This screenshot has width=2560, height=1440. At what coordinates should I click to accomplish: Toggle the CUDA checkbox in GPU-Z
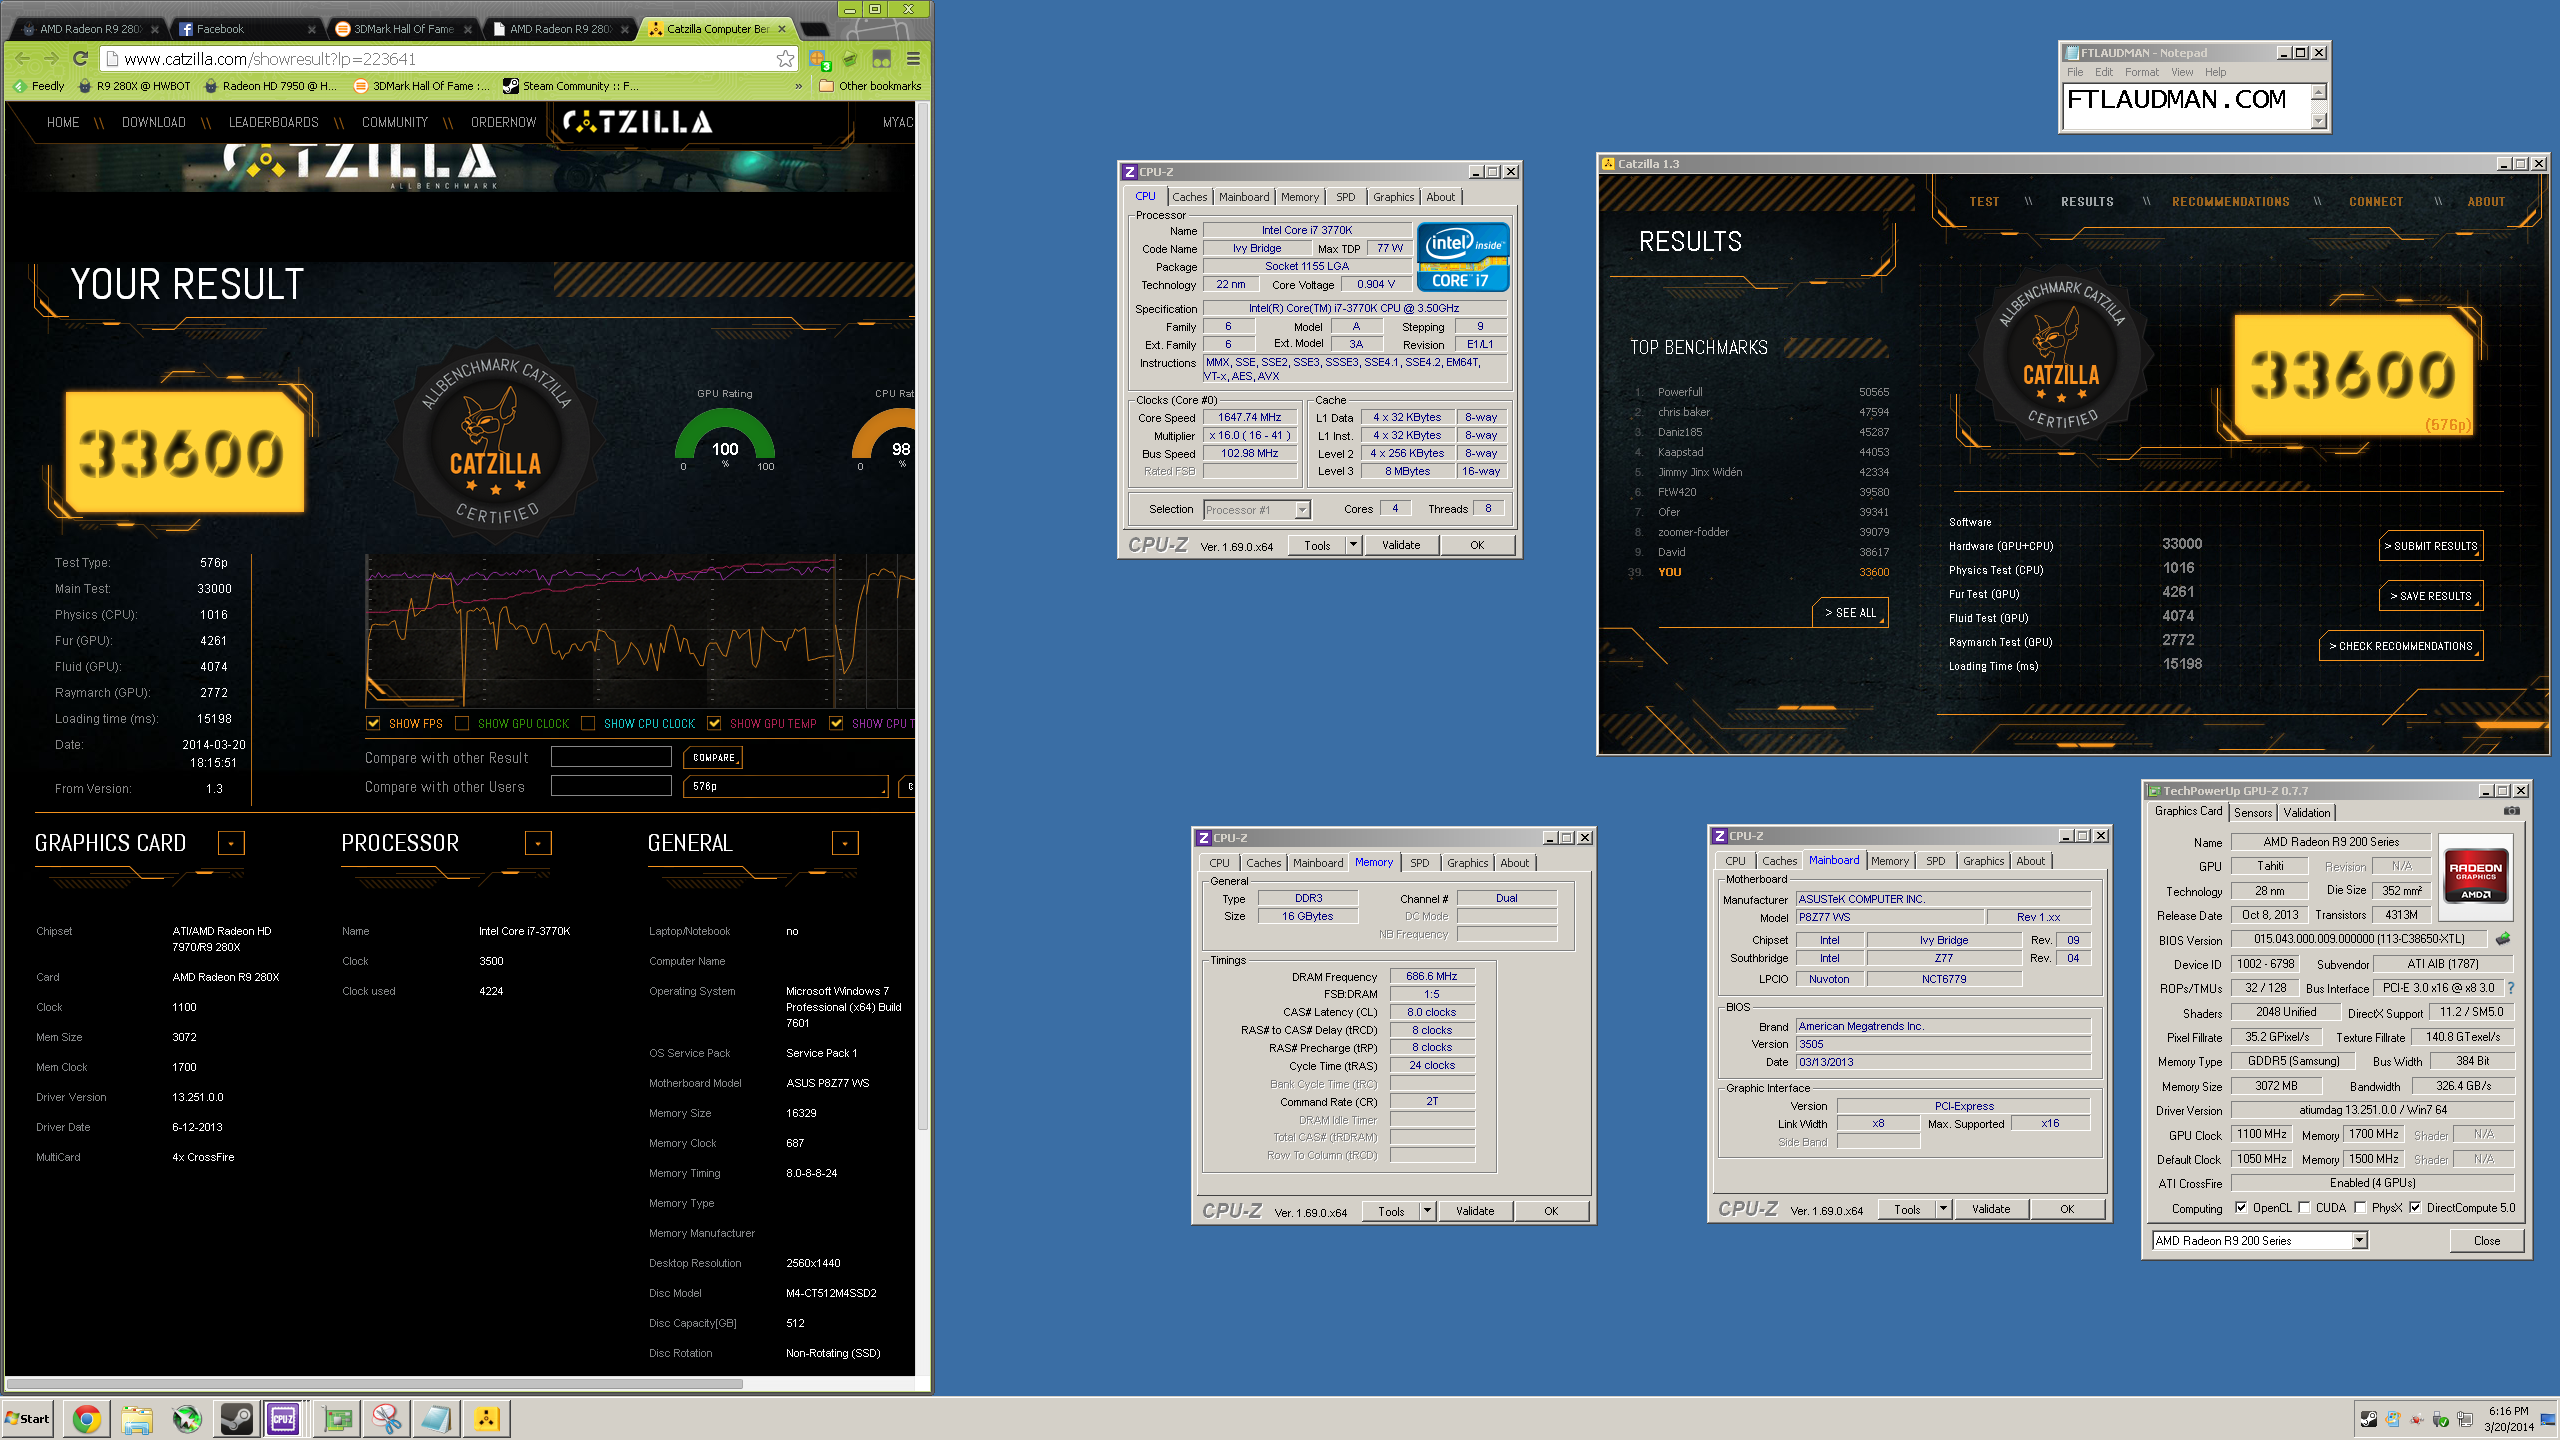(2304, 1207)
